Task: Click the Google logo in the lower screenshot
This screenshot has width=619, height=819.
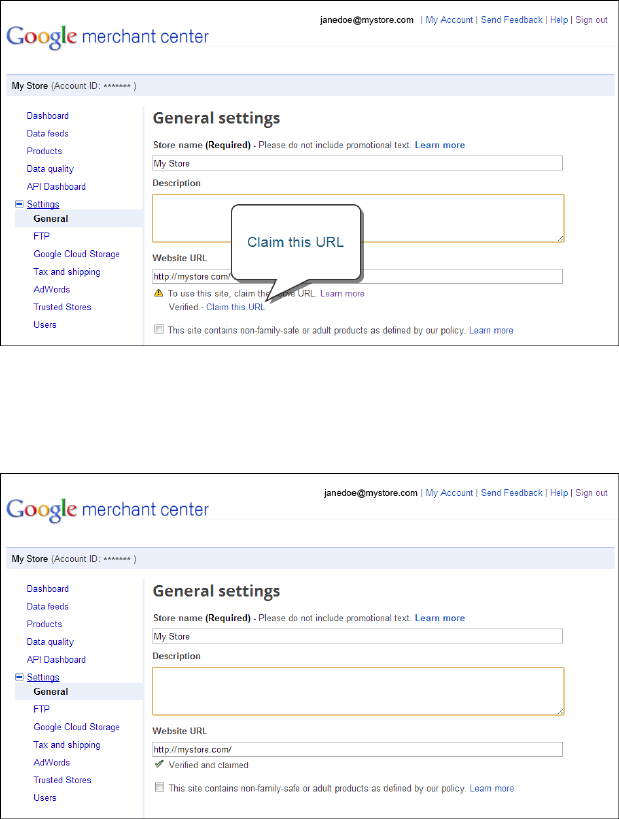Action: 41,510
